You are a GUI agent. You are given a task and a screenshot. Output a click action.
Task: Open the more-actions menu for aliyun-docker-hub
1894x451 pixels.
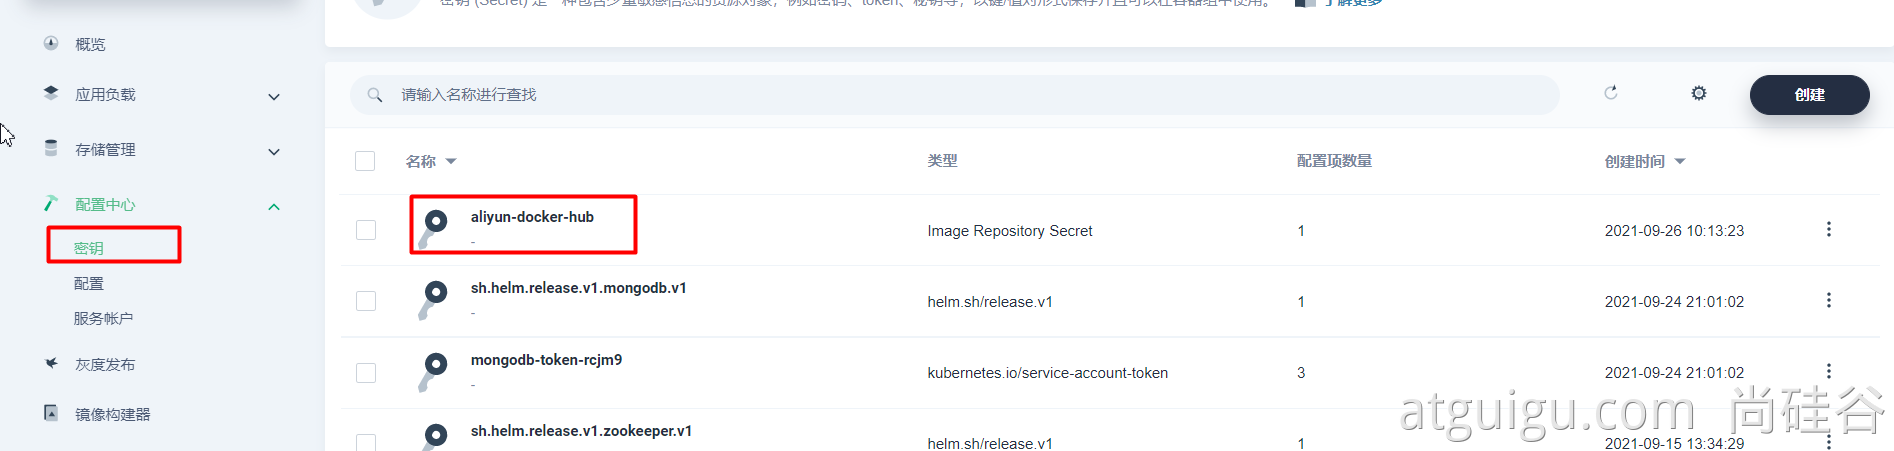click(x=1828, y=230)
